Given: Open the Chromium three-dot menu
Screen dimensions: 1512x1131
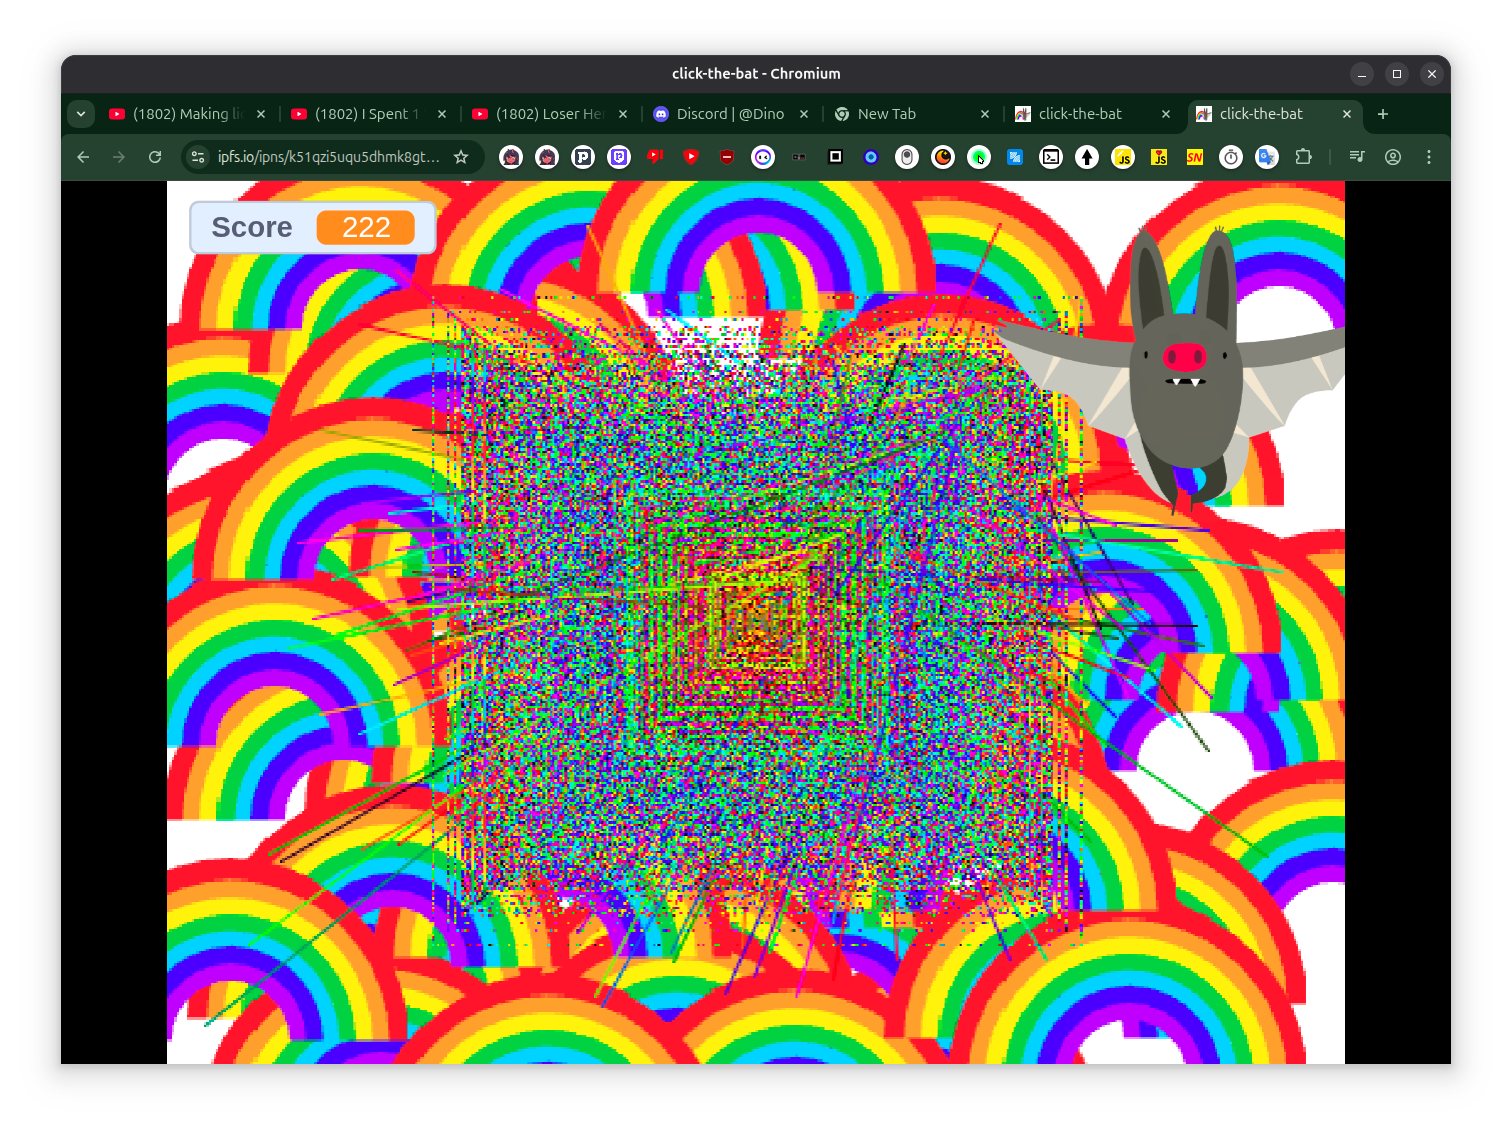Looking at the screenshot, I should 1429,157.
